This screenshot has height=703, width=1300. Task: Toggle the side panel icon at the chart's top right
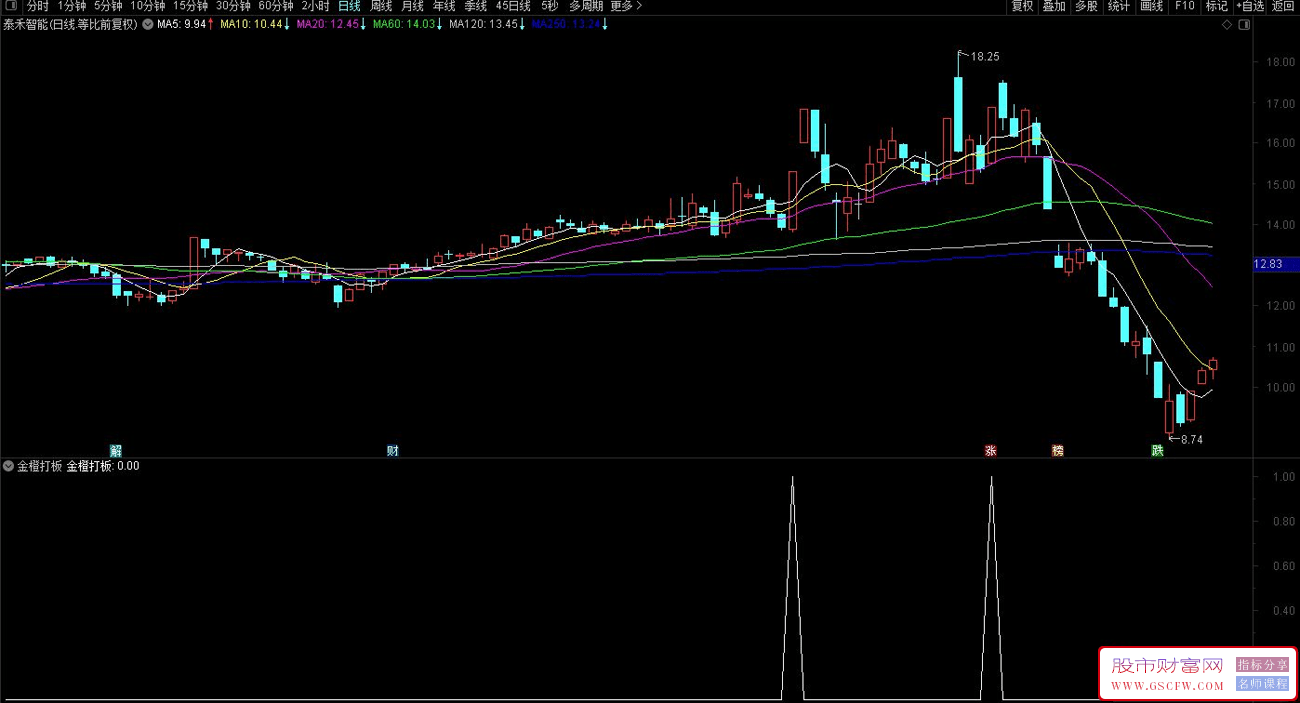tap(1243, 25)
